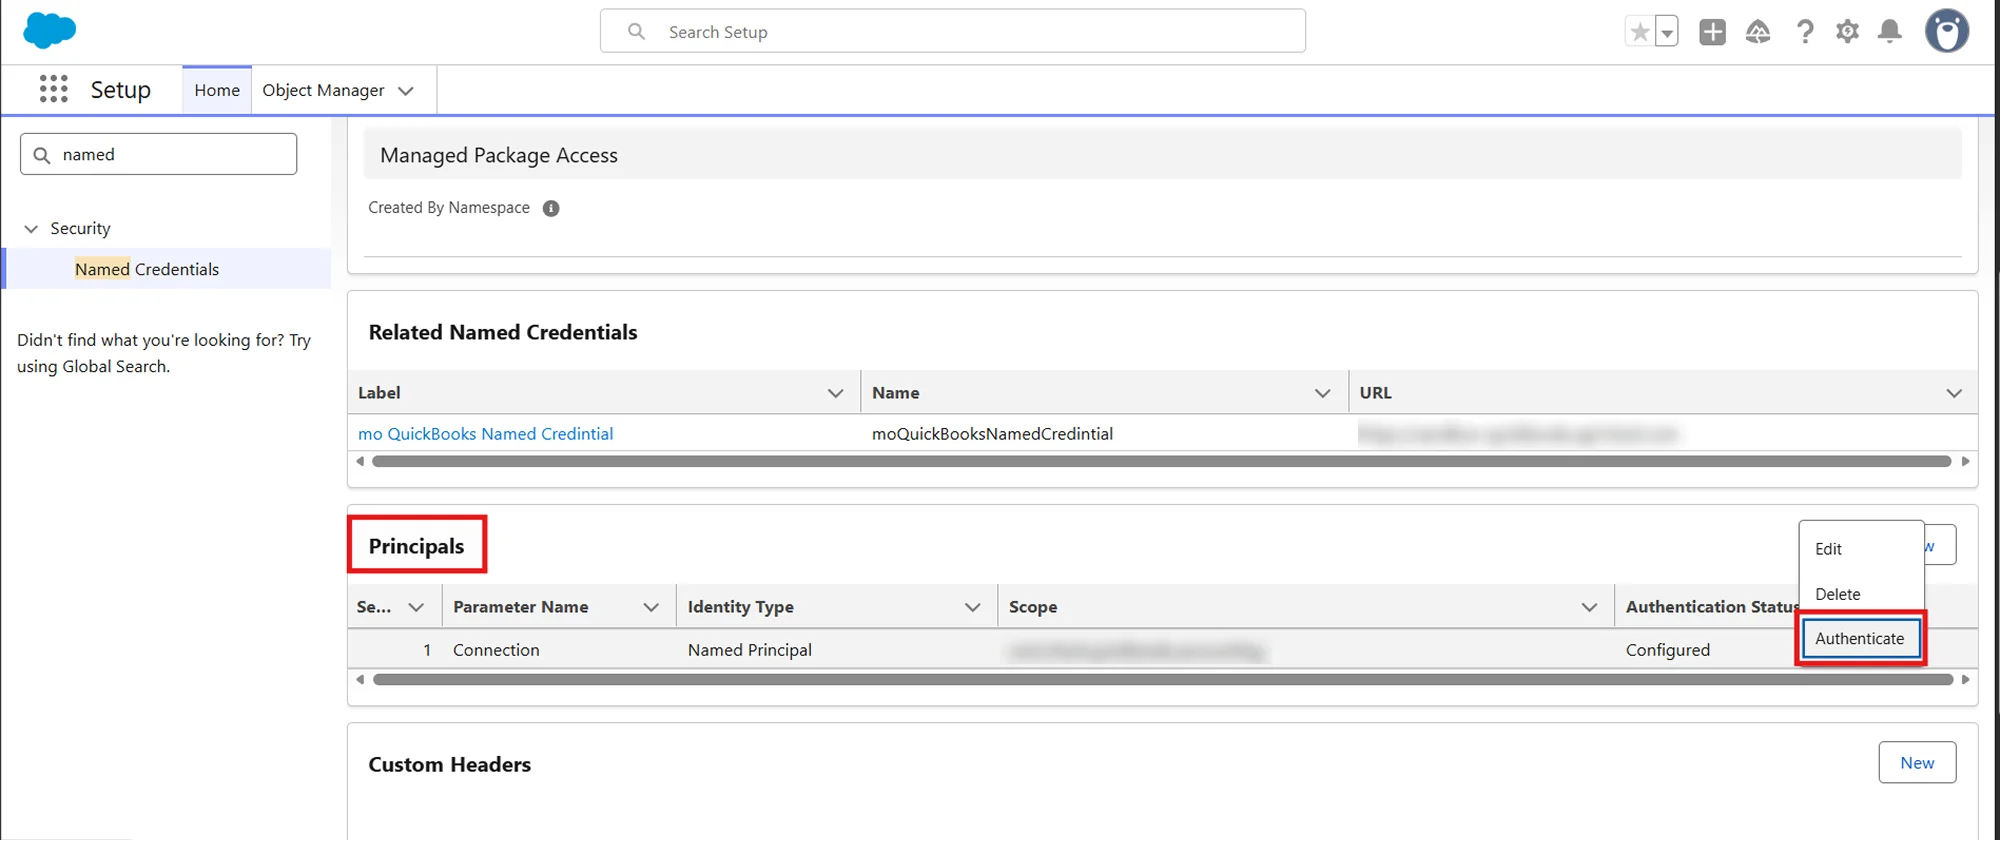The height and width of the screenshot is (841, 2000).
Task: Open the Global Actions plus icon
Action: coord(1712,32)
